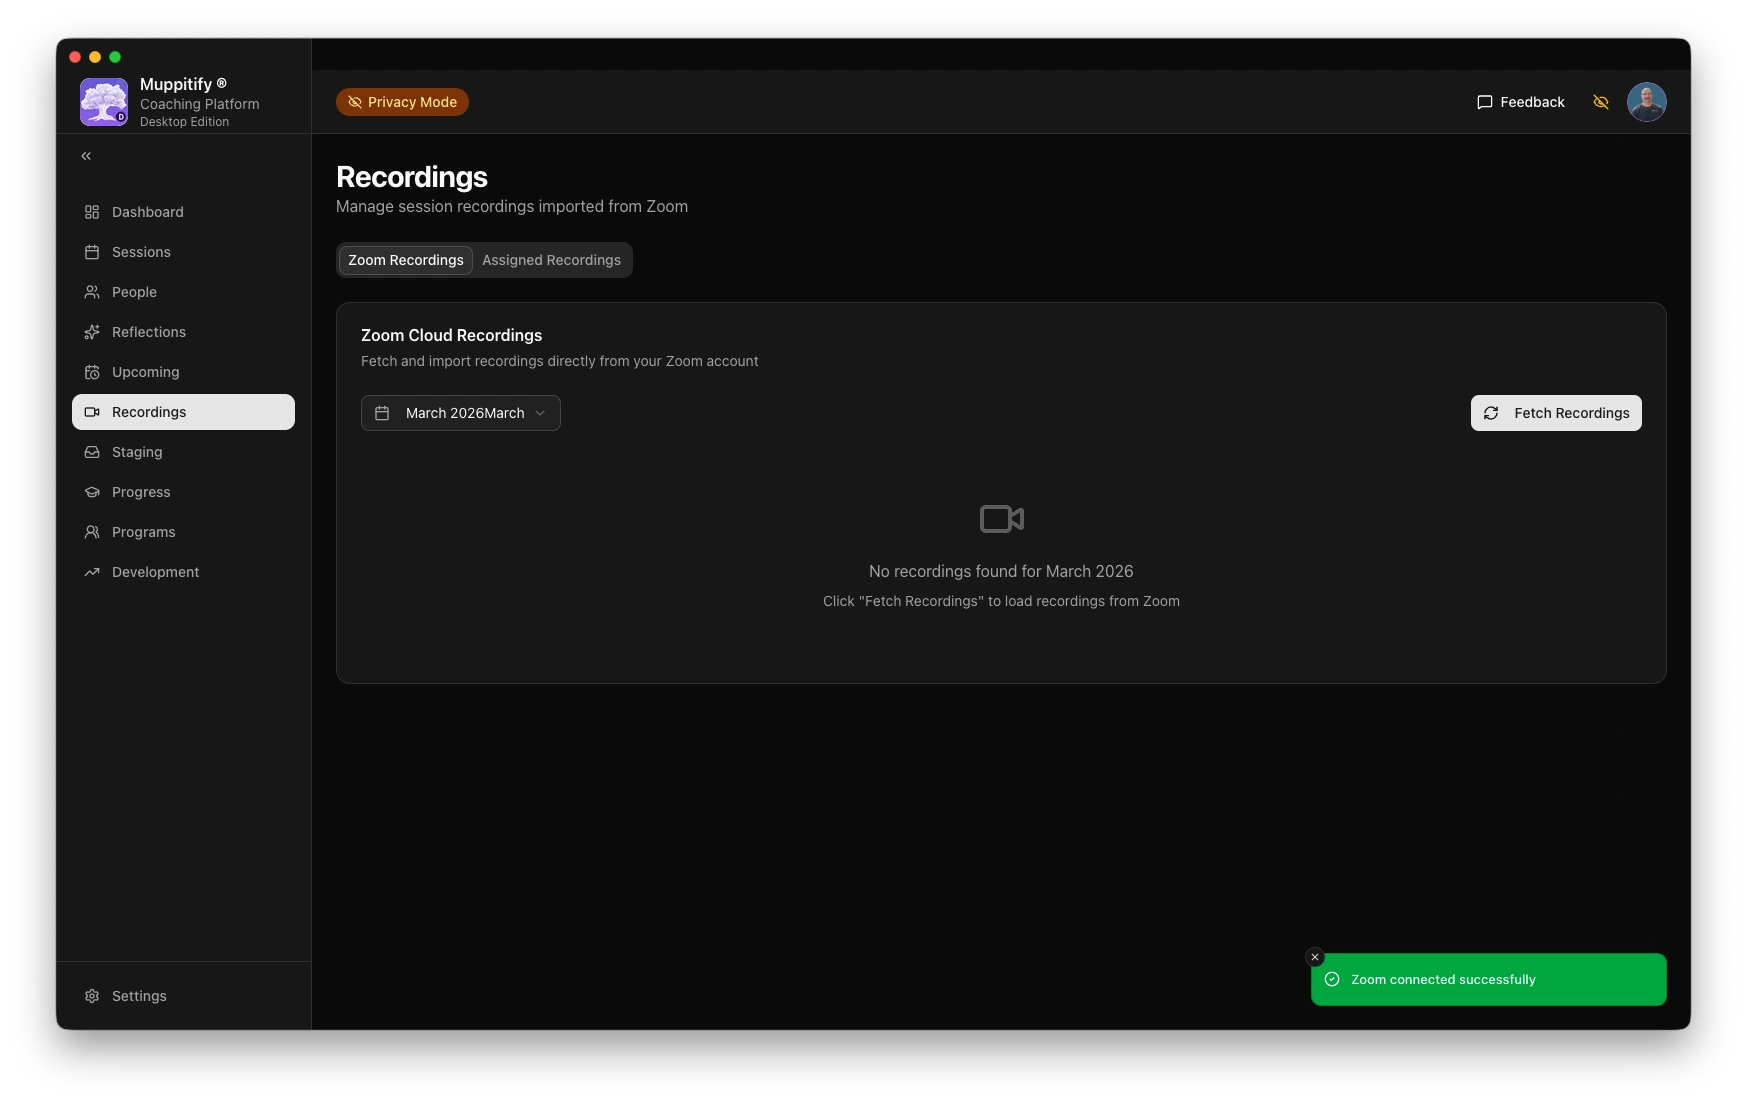Click the Fetch Recordings button

(x=1555, y=413)
